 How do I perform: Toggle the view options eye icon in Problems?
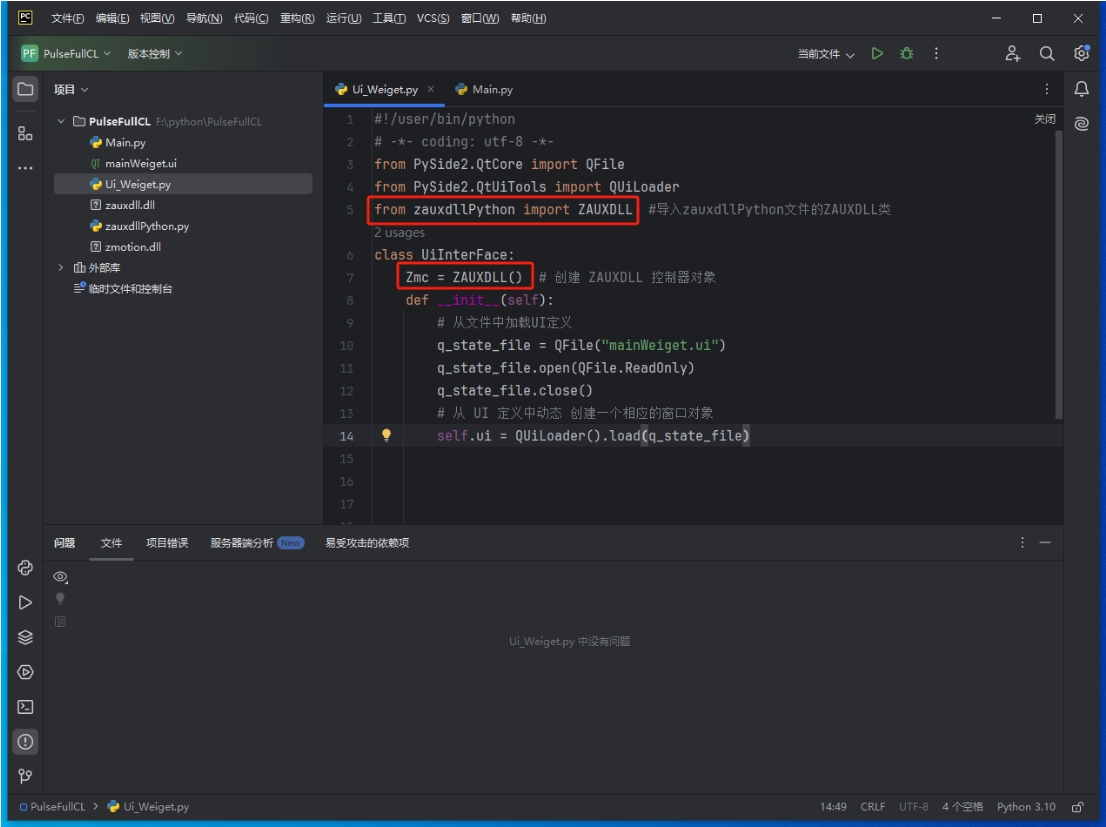click(x=61, y=577)
